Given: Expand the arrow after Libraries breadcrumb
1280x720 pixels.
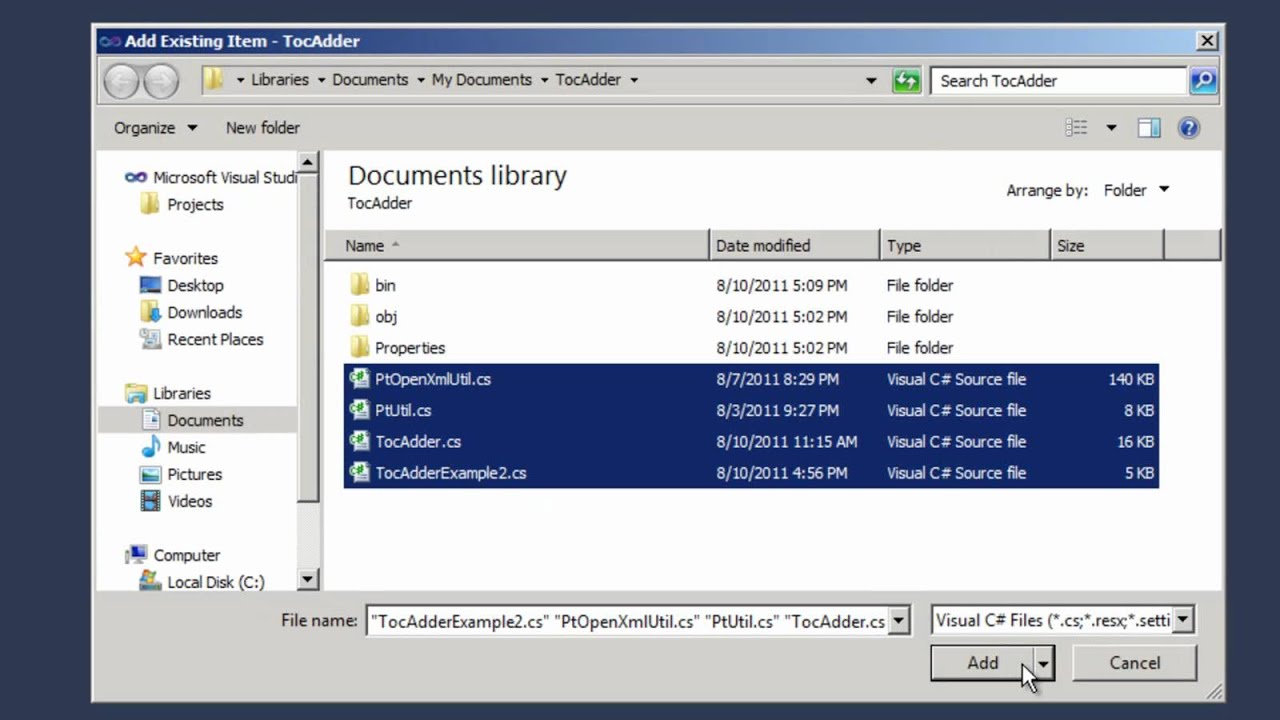Looking at the screenshot, I should (x=321, y=80).
